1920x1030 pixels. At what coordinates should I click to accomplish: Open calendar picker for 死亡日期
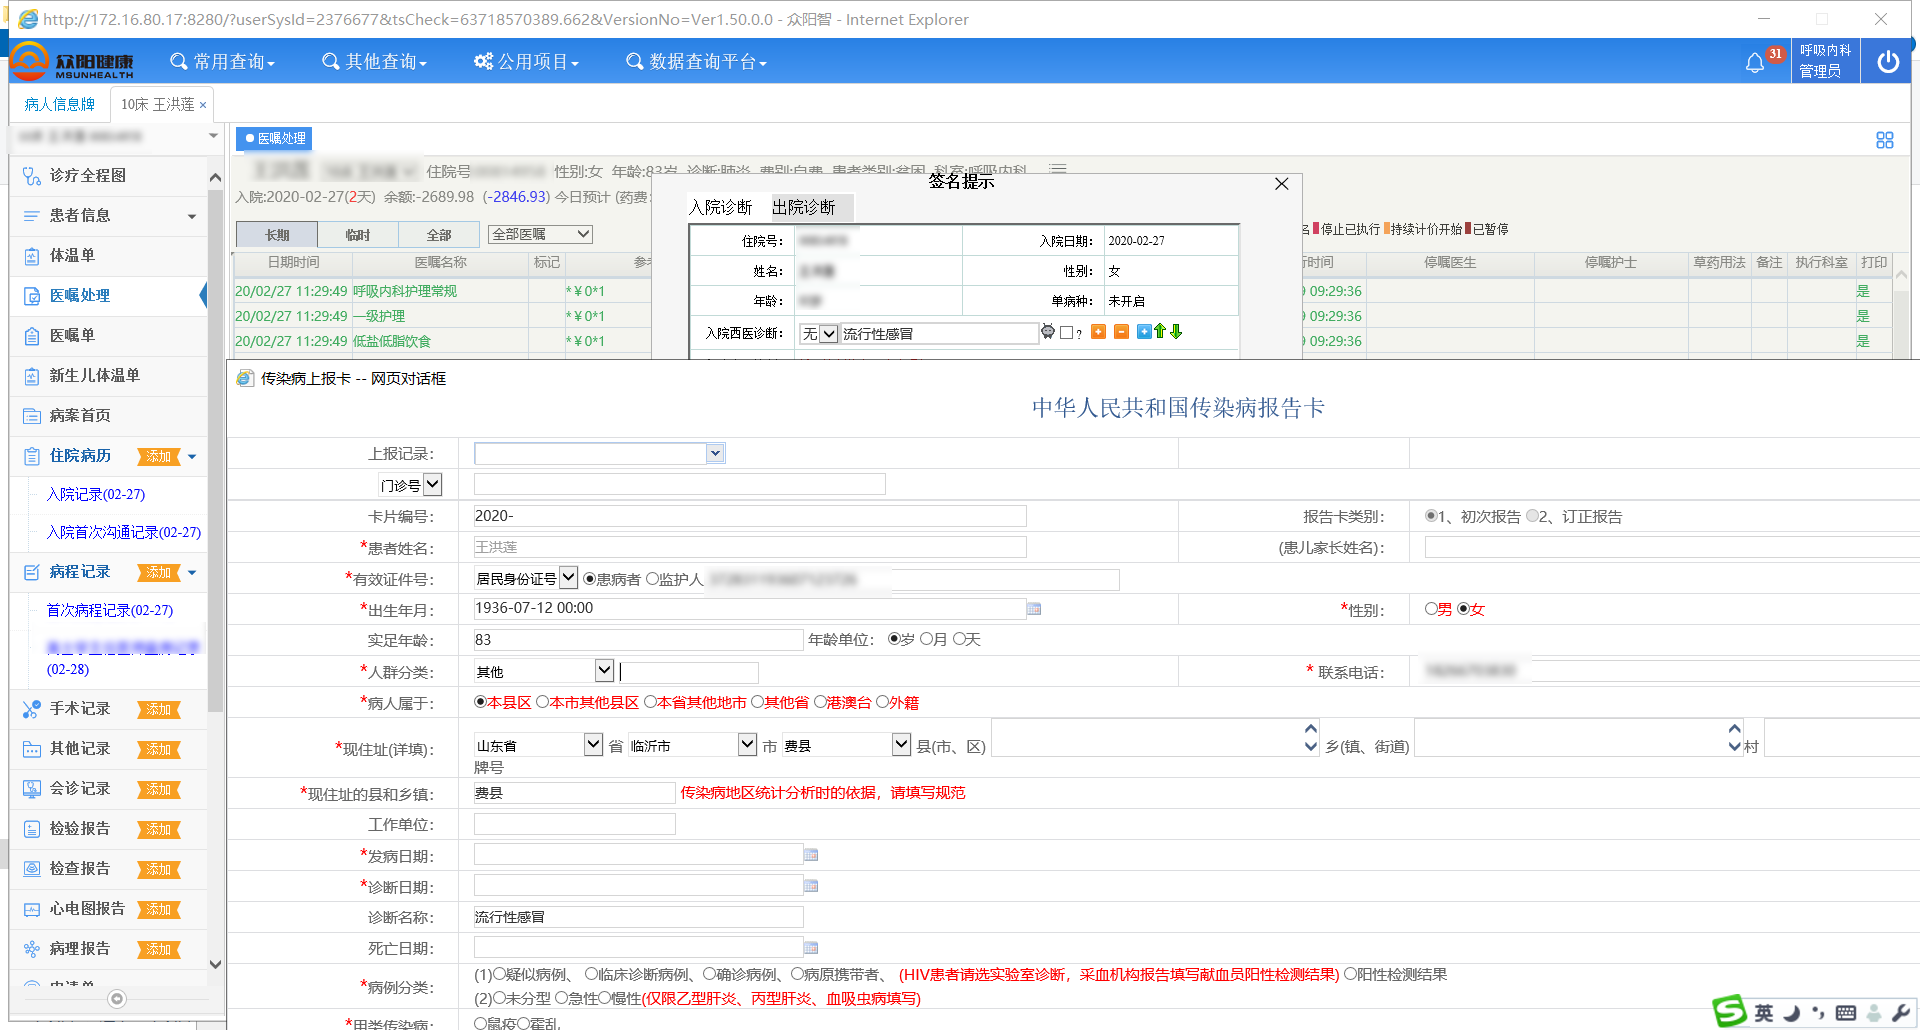(811, 948)
